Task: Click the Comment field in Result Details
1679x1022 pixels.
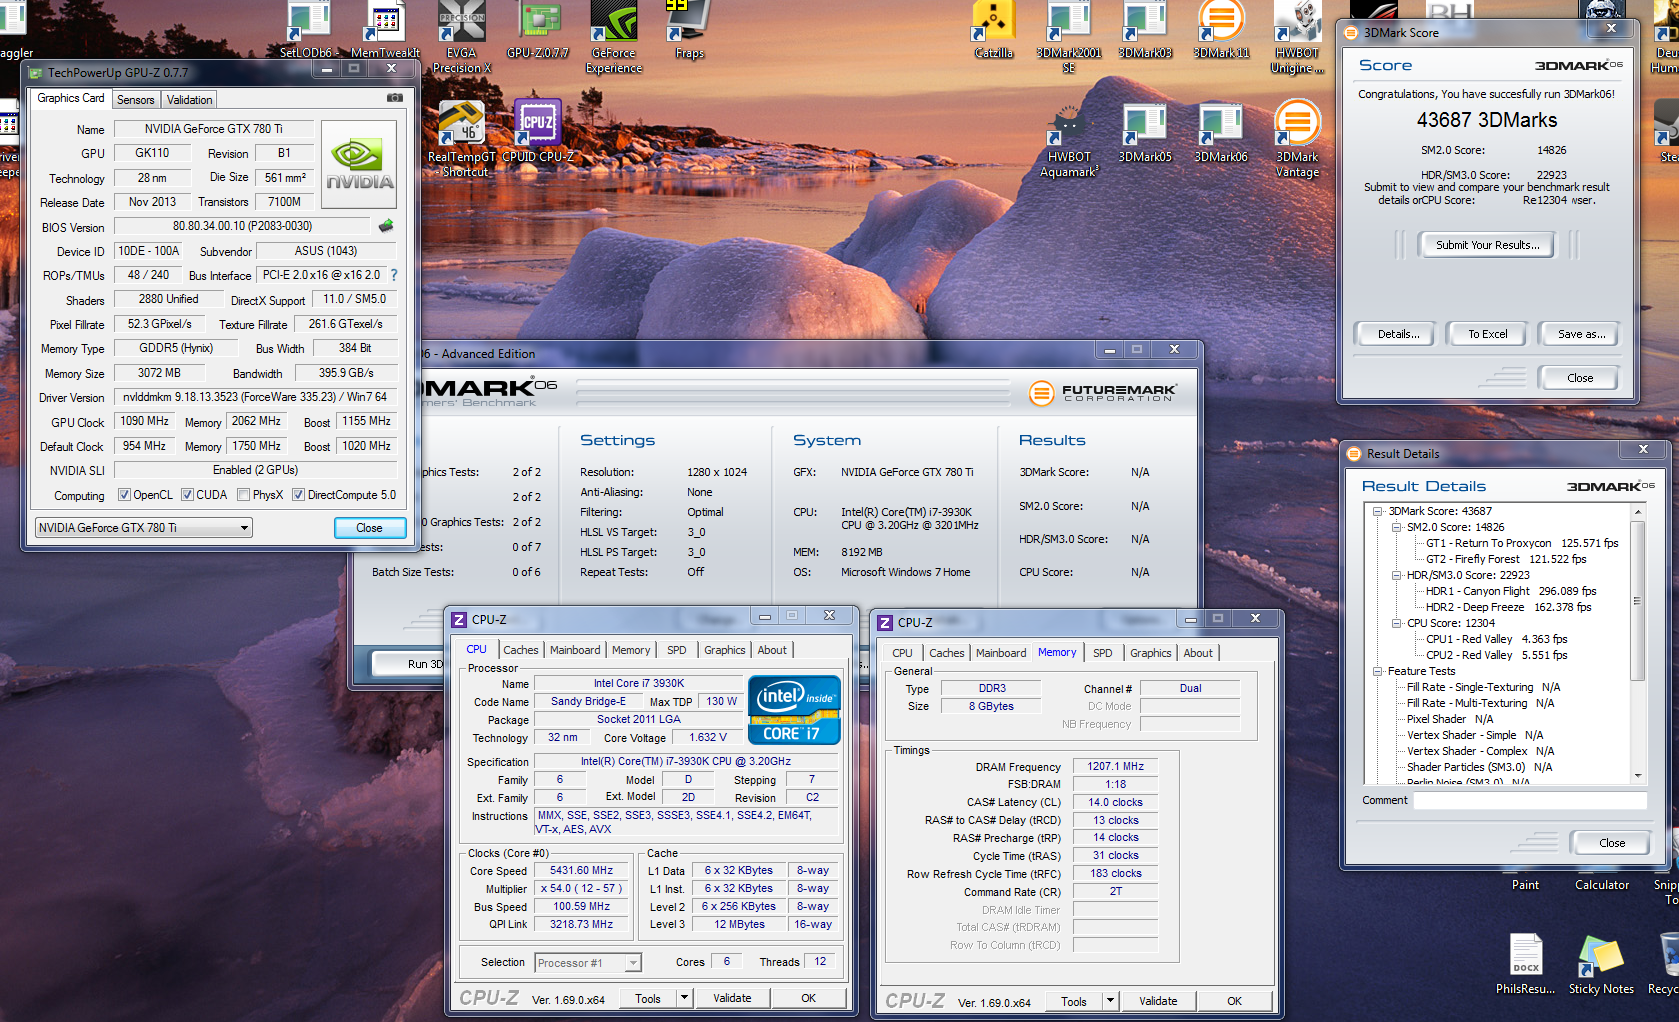Action: [x=1532, y=800]
